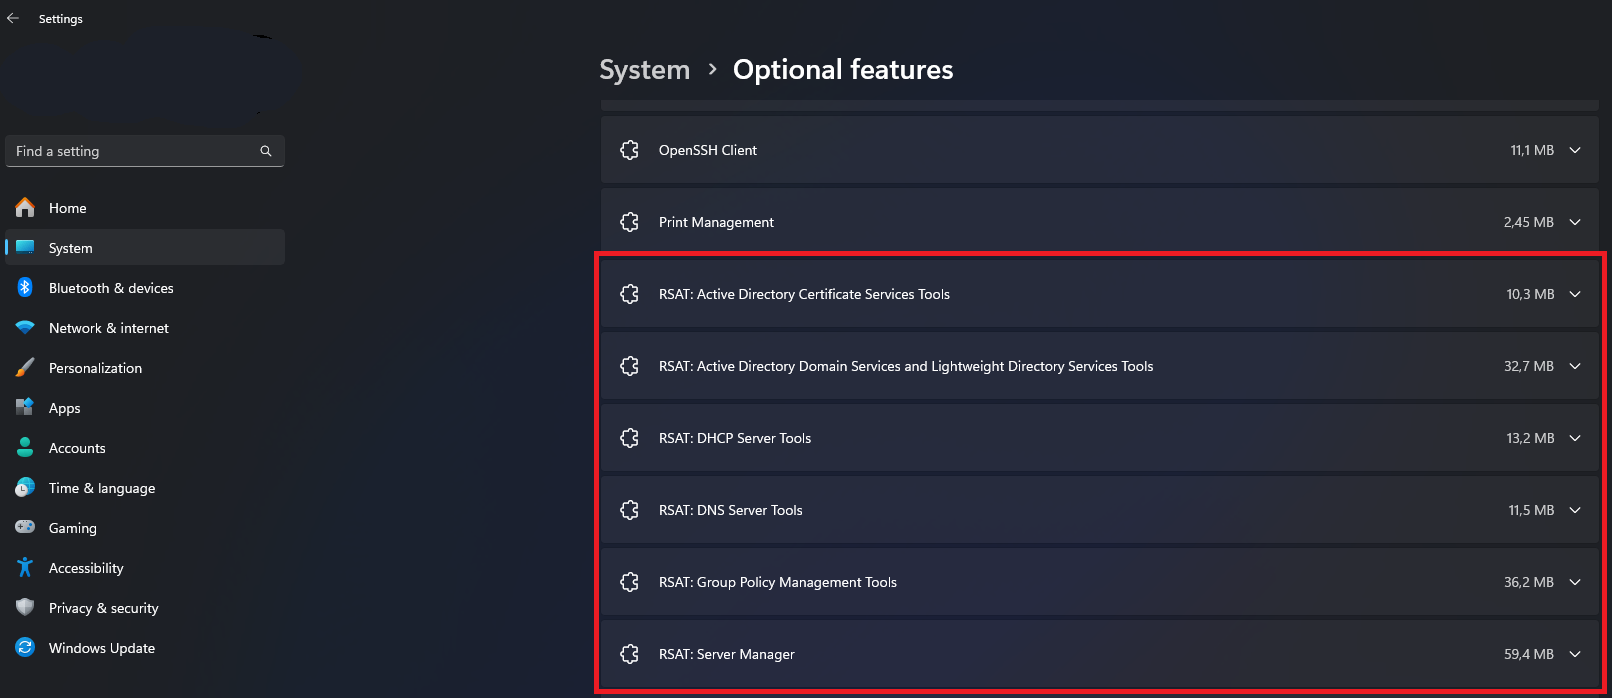
Task: Click the Time & language globe icon
Action: (25, 487)
